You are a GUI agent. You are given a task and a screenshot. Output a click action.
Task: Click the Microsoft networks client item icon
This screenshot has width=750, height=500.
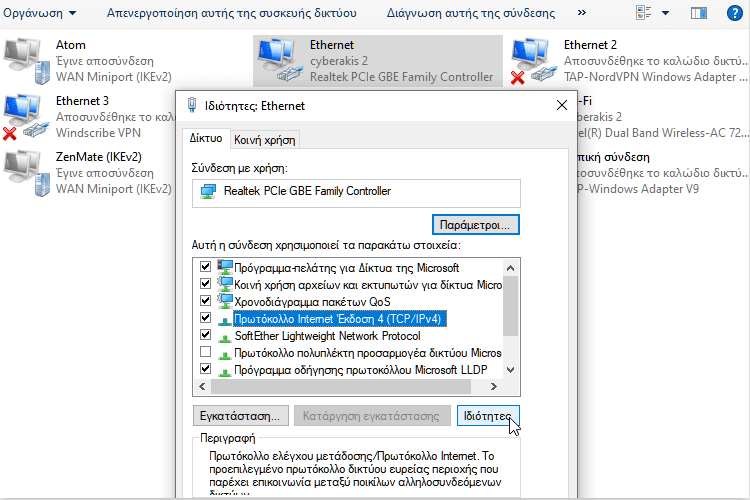tap(225, 267)
